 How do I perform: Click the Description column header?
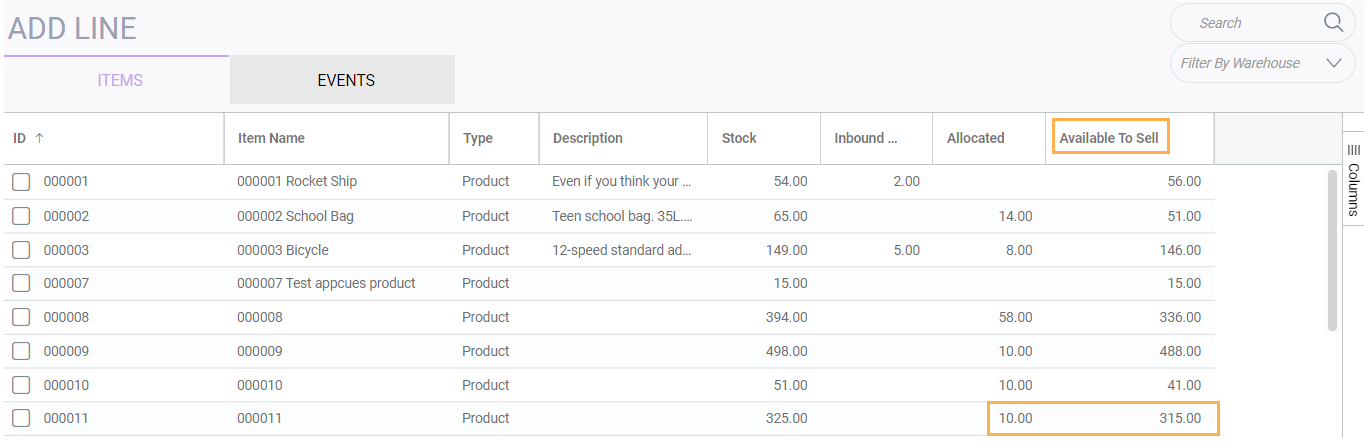(588, 139)
